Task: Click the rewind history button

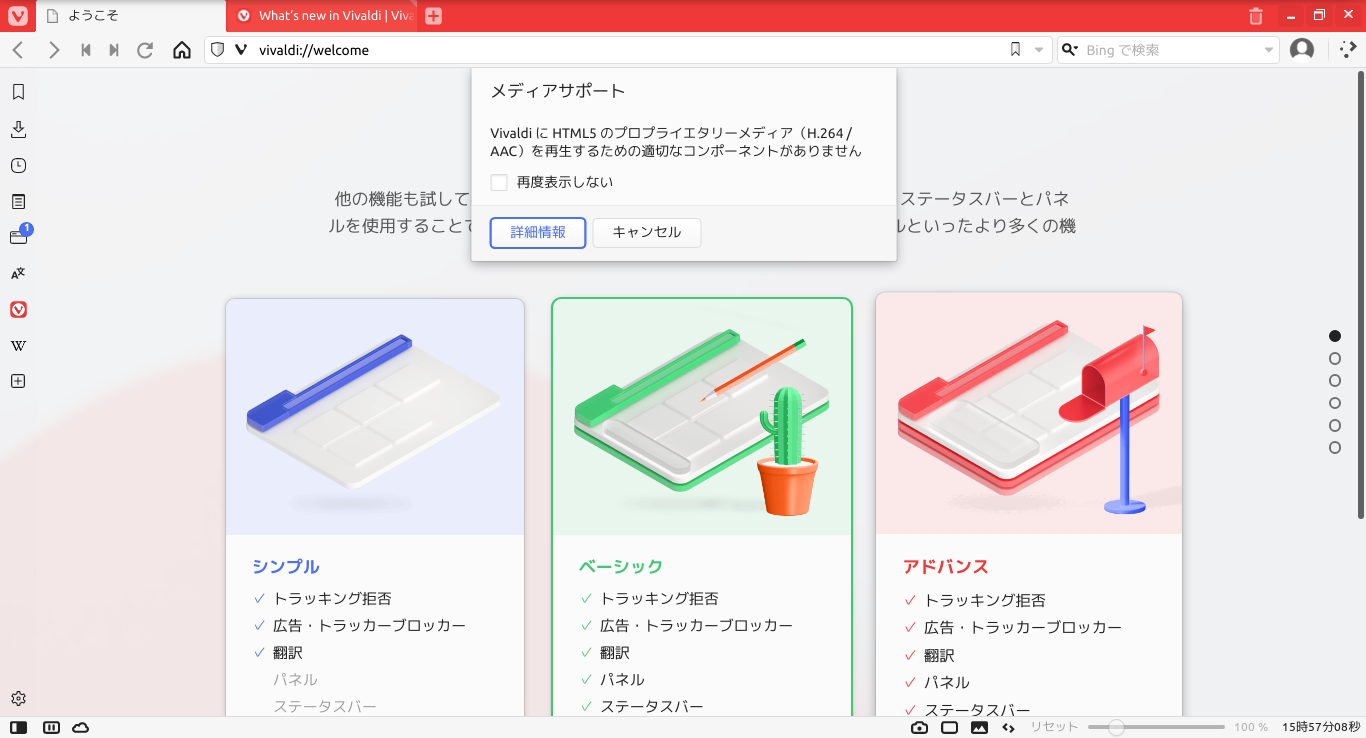Action: pos(86,50)
